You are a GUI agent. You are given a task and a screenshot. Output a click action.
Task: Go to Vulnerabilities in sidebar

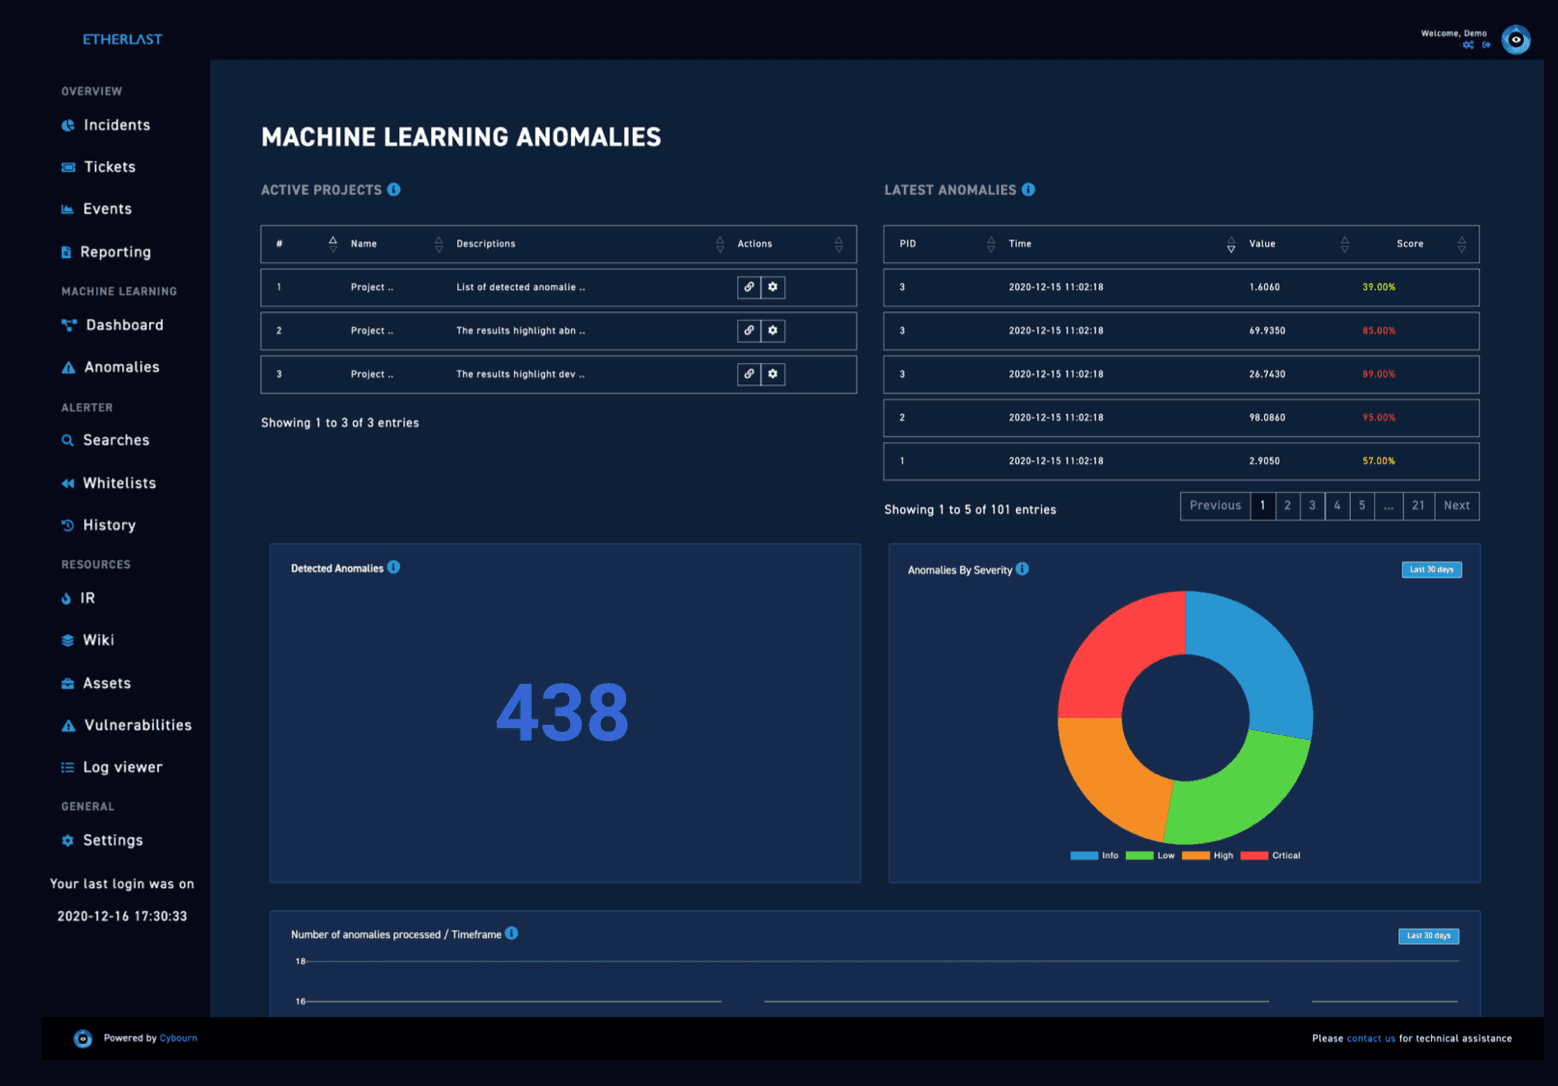[x=137, y=725]
